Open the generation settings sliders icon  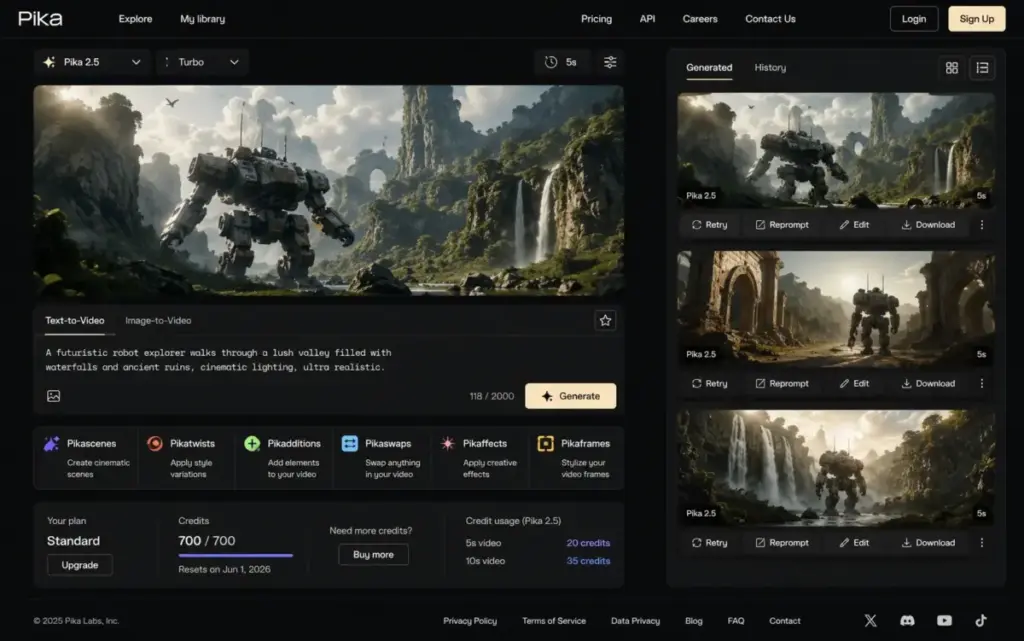[609, 62]
